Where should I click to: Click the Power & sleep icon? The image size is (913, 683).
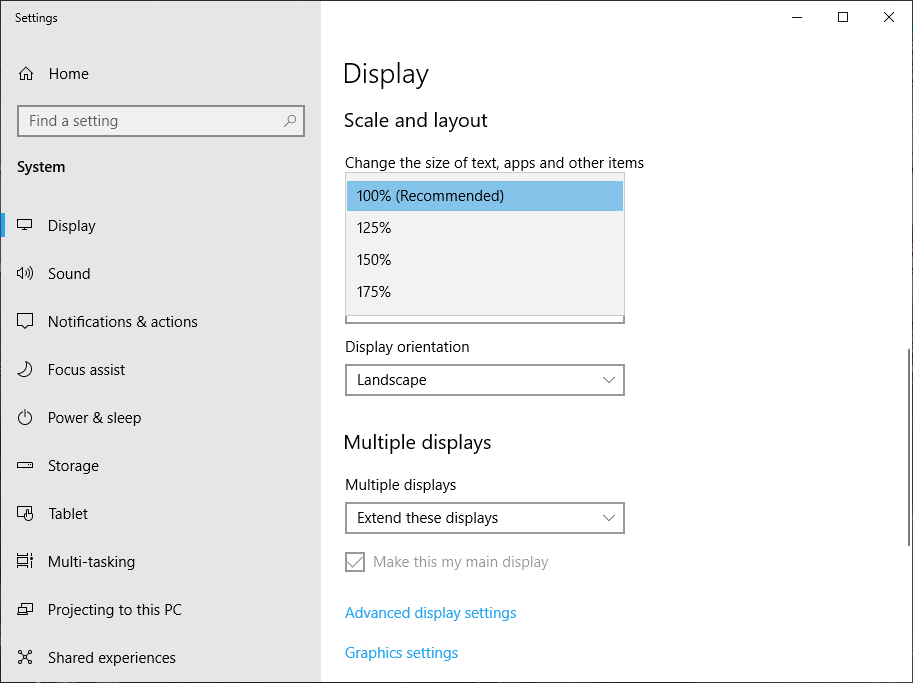[x=26, y=418]
